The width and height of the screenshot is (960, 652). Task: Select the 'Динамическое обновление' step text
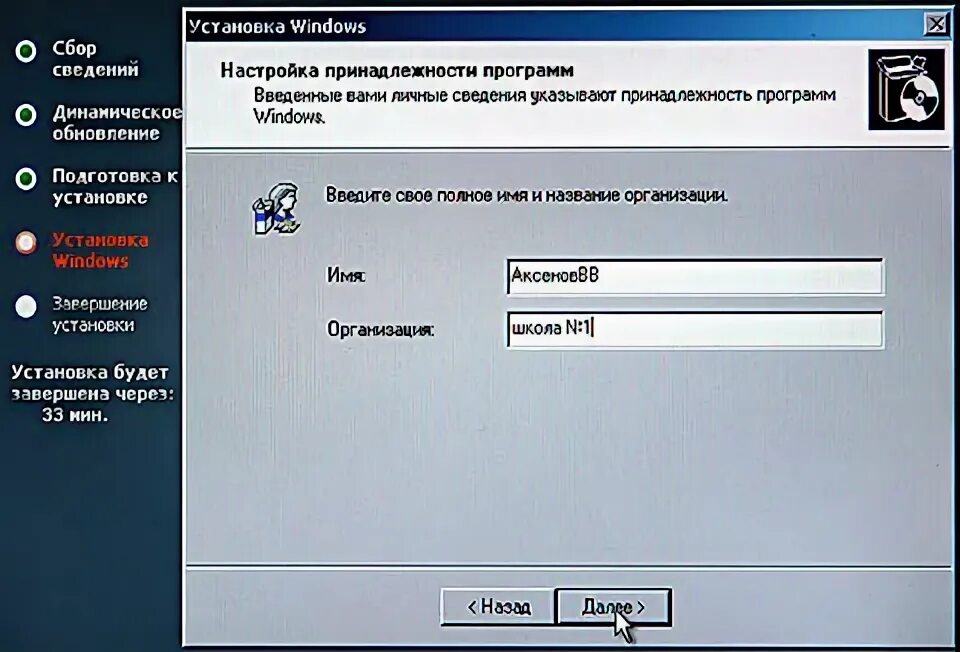[116, 122]
